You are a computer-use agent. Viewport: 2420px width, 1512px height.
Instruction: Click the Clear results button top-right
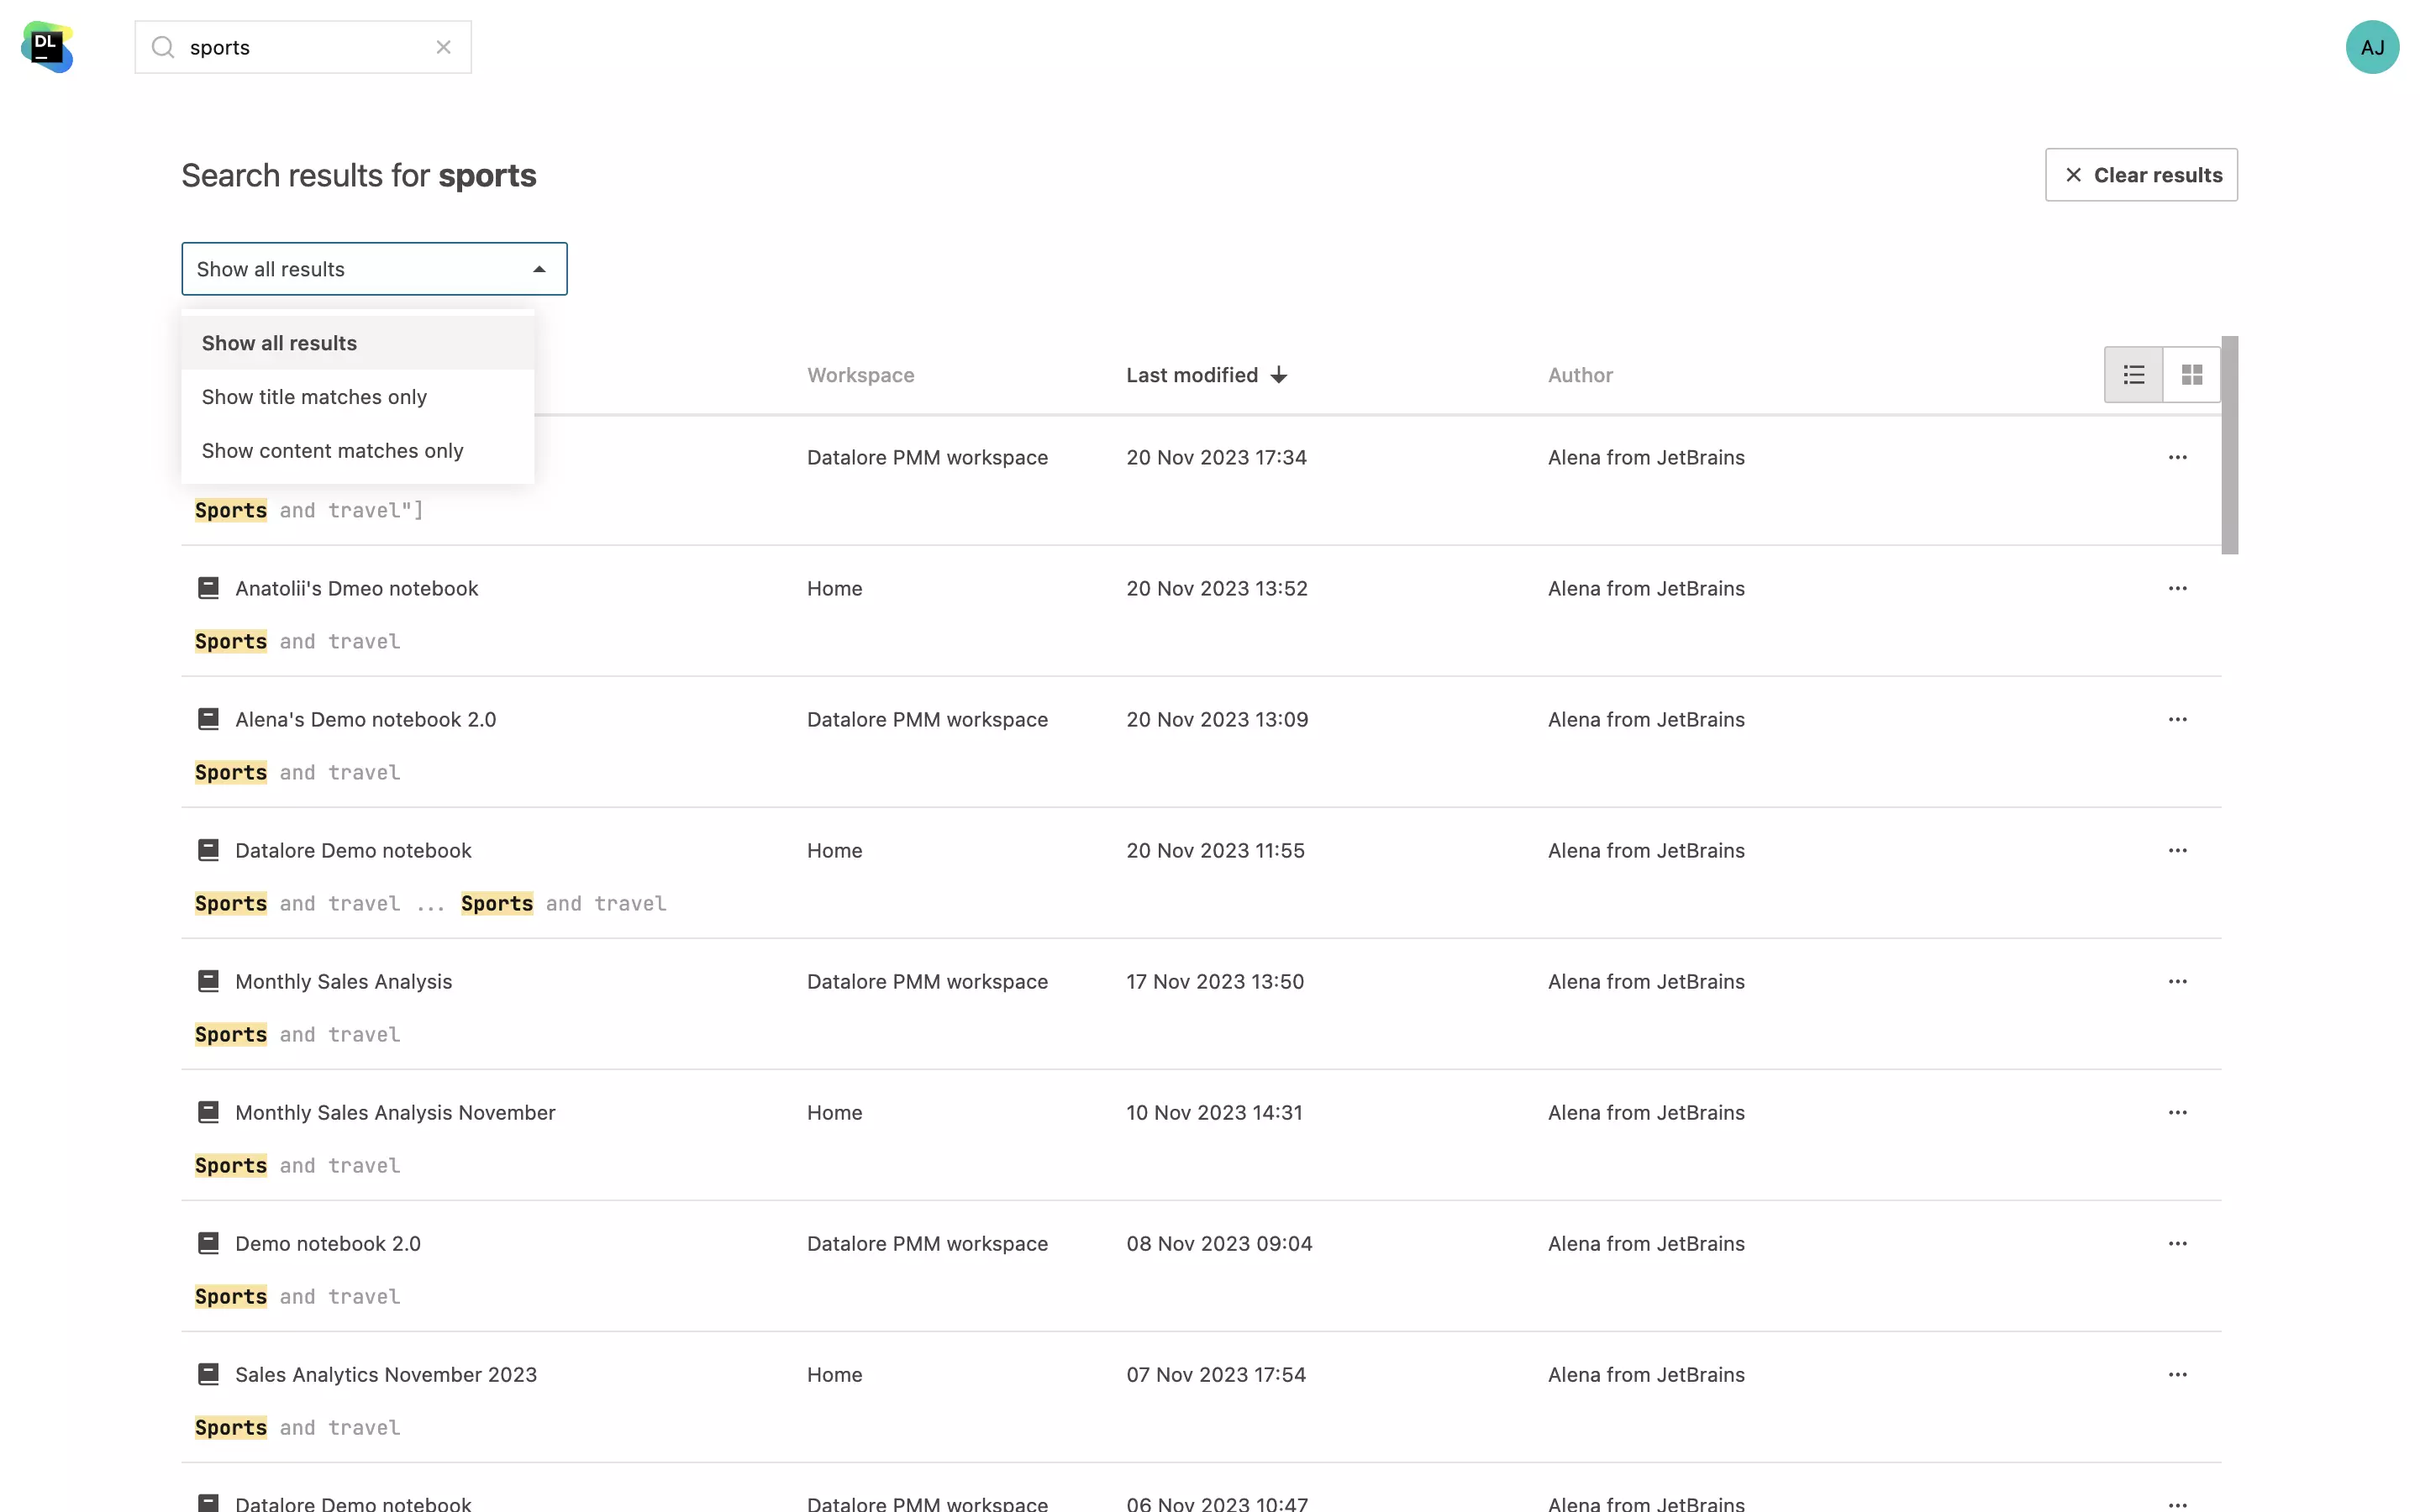point(2141,174)
